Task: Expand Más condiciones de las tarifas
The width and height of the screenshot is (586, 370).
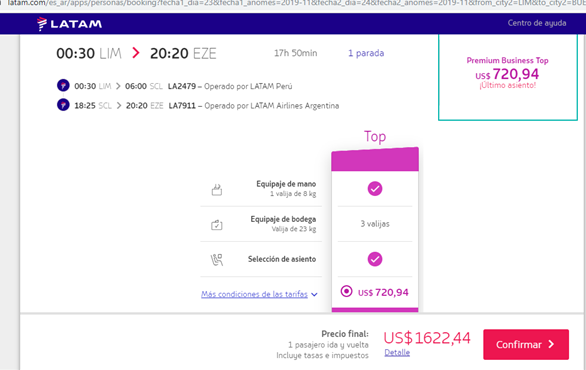Action: pos(255,294)
